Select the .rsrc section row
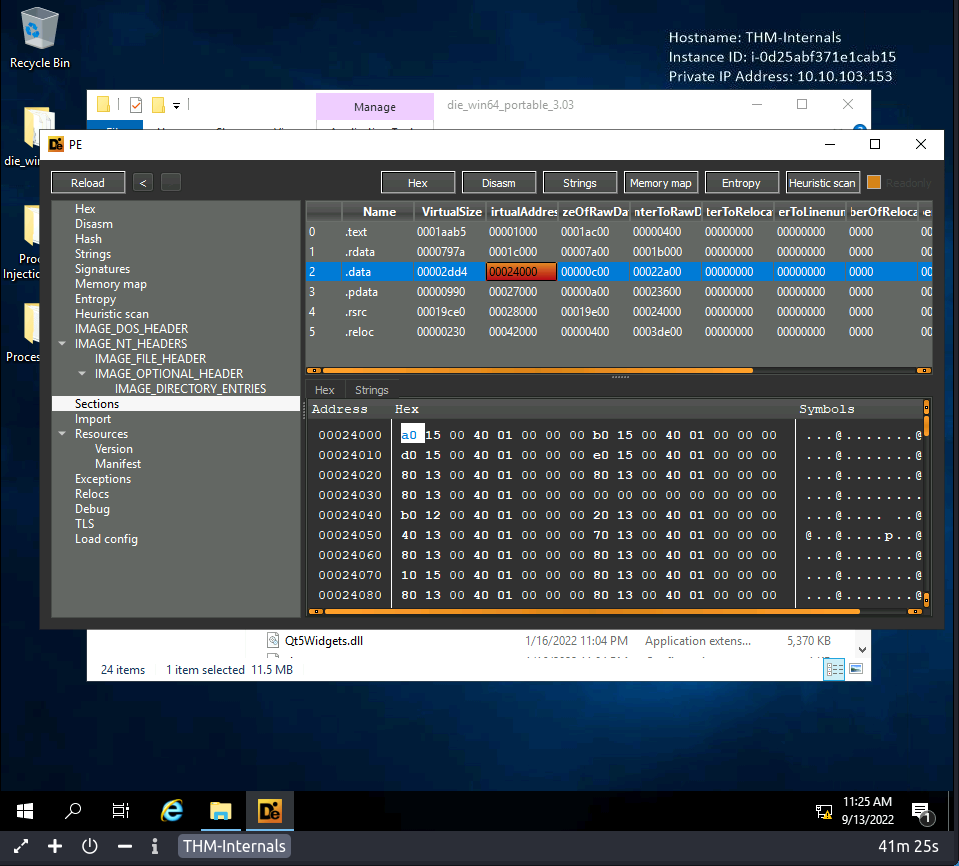The image size is (959, 866). pyautogui.click(x=358, y=311)
